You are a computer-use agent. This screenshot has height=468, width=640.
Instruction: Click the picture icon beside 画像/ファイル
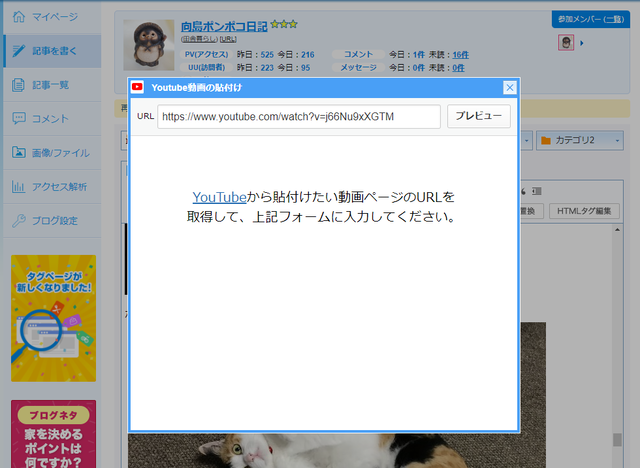coord(18,152)
